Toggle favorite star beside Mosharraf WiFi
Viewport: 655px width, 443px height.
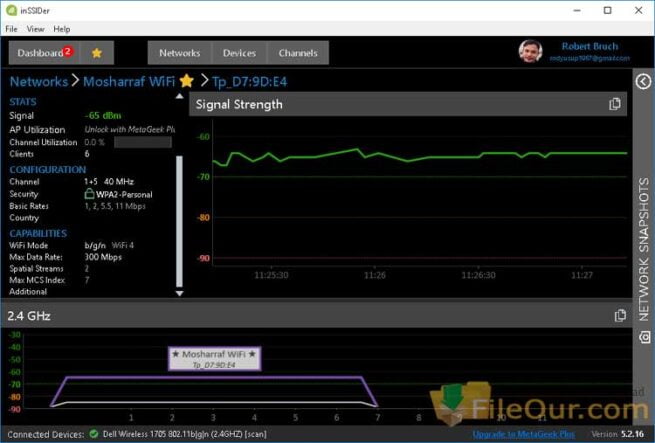[x=186, y=81]
